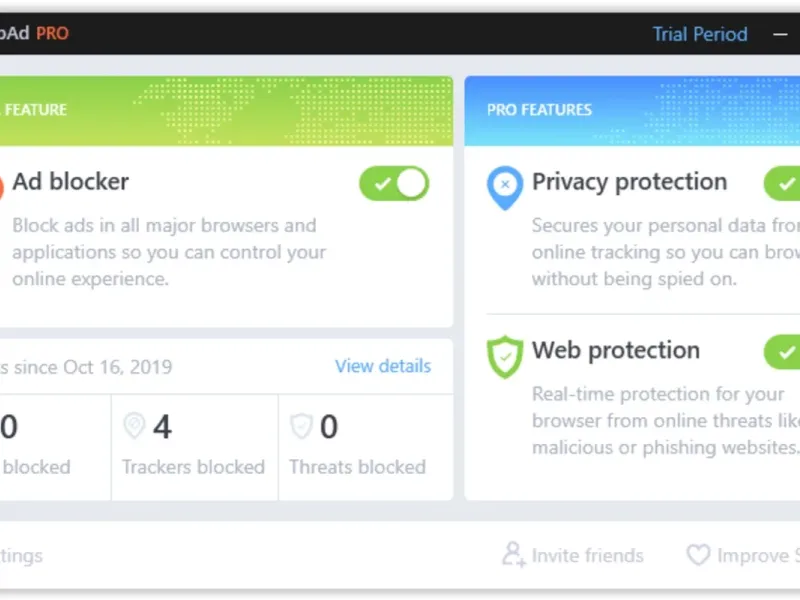Screen dimensions: 800x600
Task: Click the Invite friends button
Action: point(586,555)
